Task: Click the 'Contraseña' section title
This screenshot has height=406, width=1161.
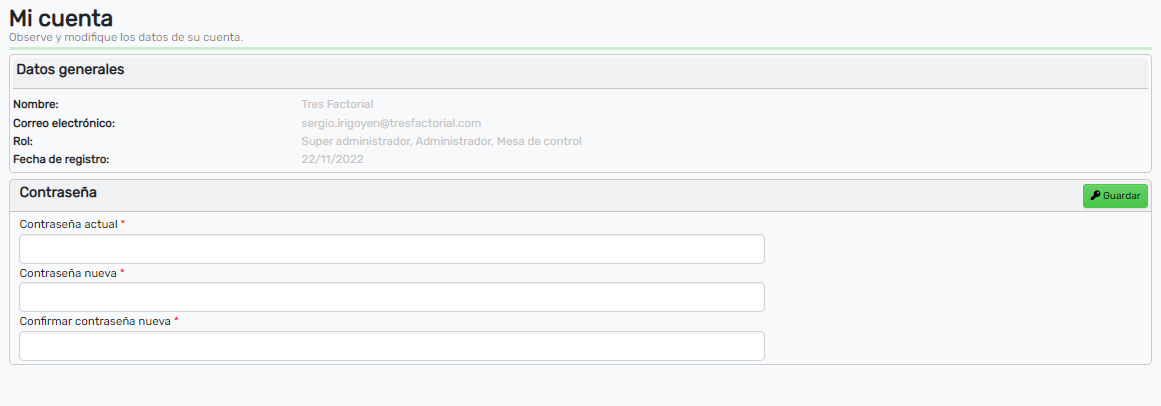Action: [x=58, y=191]
